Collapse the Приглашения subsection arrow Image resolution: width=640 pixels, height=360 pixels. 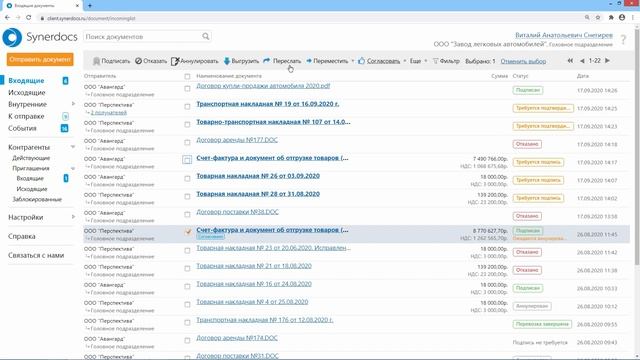[x=73, y=168]
